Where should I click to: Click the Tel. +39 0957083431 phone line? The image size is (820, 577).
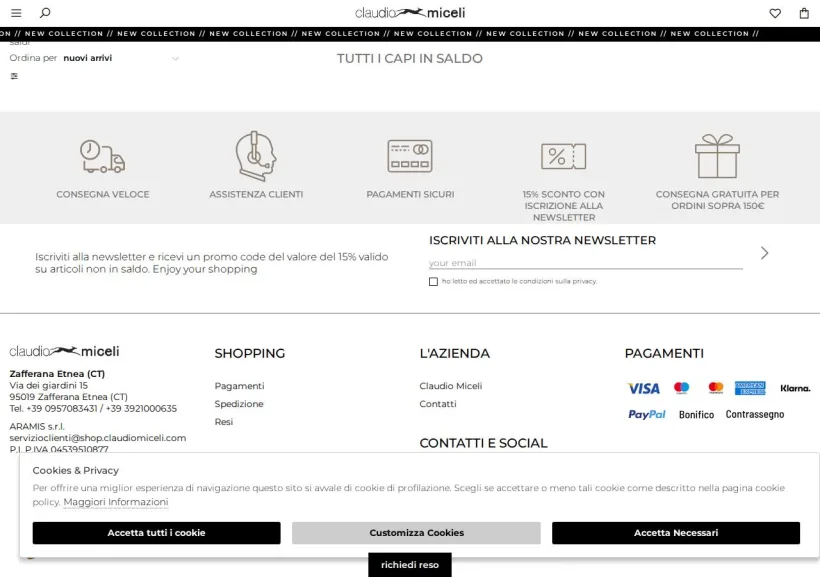click(93, 409)
